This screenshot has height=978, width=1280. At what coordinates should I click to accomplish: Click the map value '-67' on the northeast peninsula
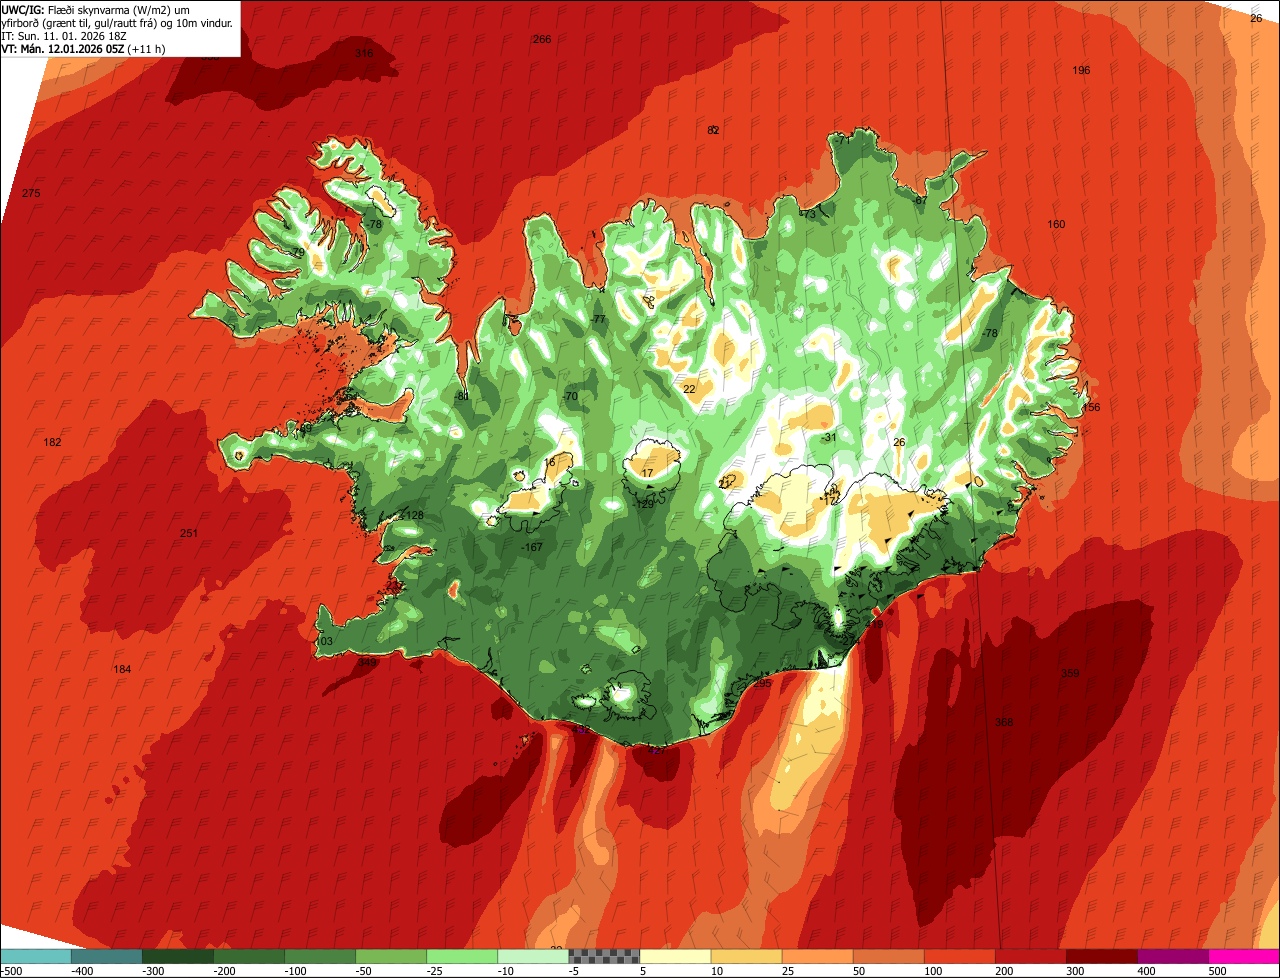(920, 201)
